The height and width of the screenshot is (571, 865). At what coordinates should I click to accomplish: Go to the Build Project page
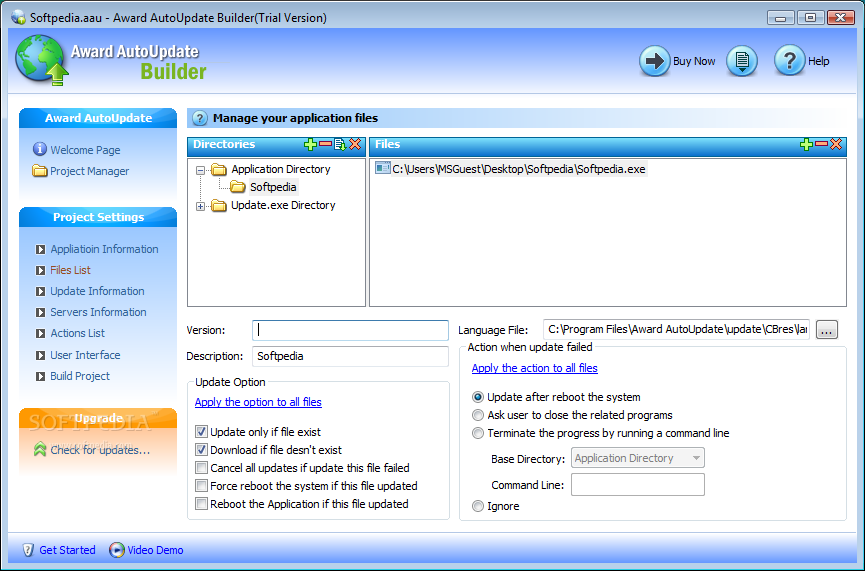click(x=80, y=376)
